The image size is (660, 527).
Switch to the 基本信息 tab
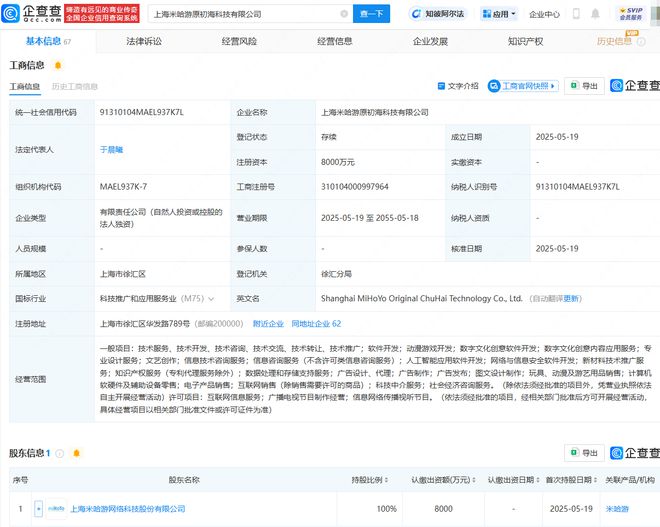48,41
